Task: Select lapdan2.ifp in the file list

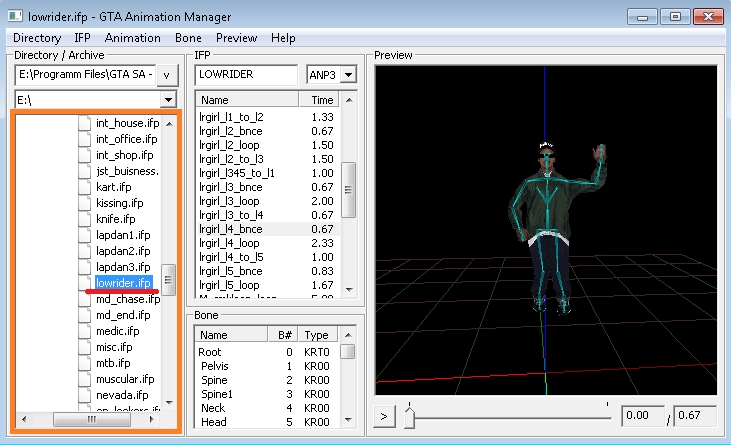Action: [x=123, y=251]
